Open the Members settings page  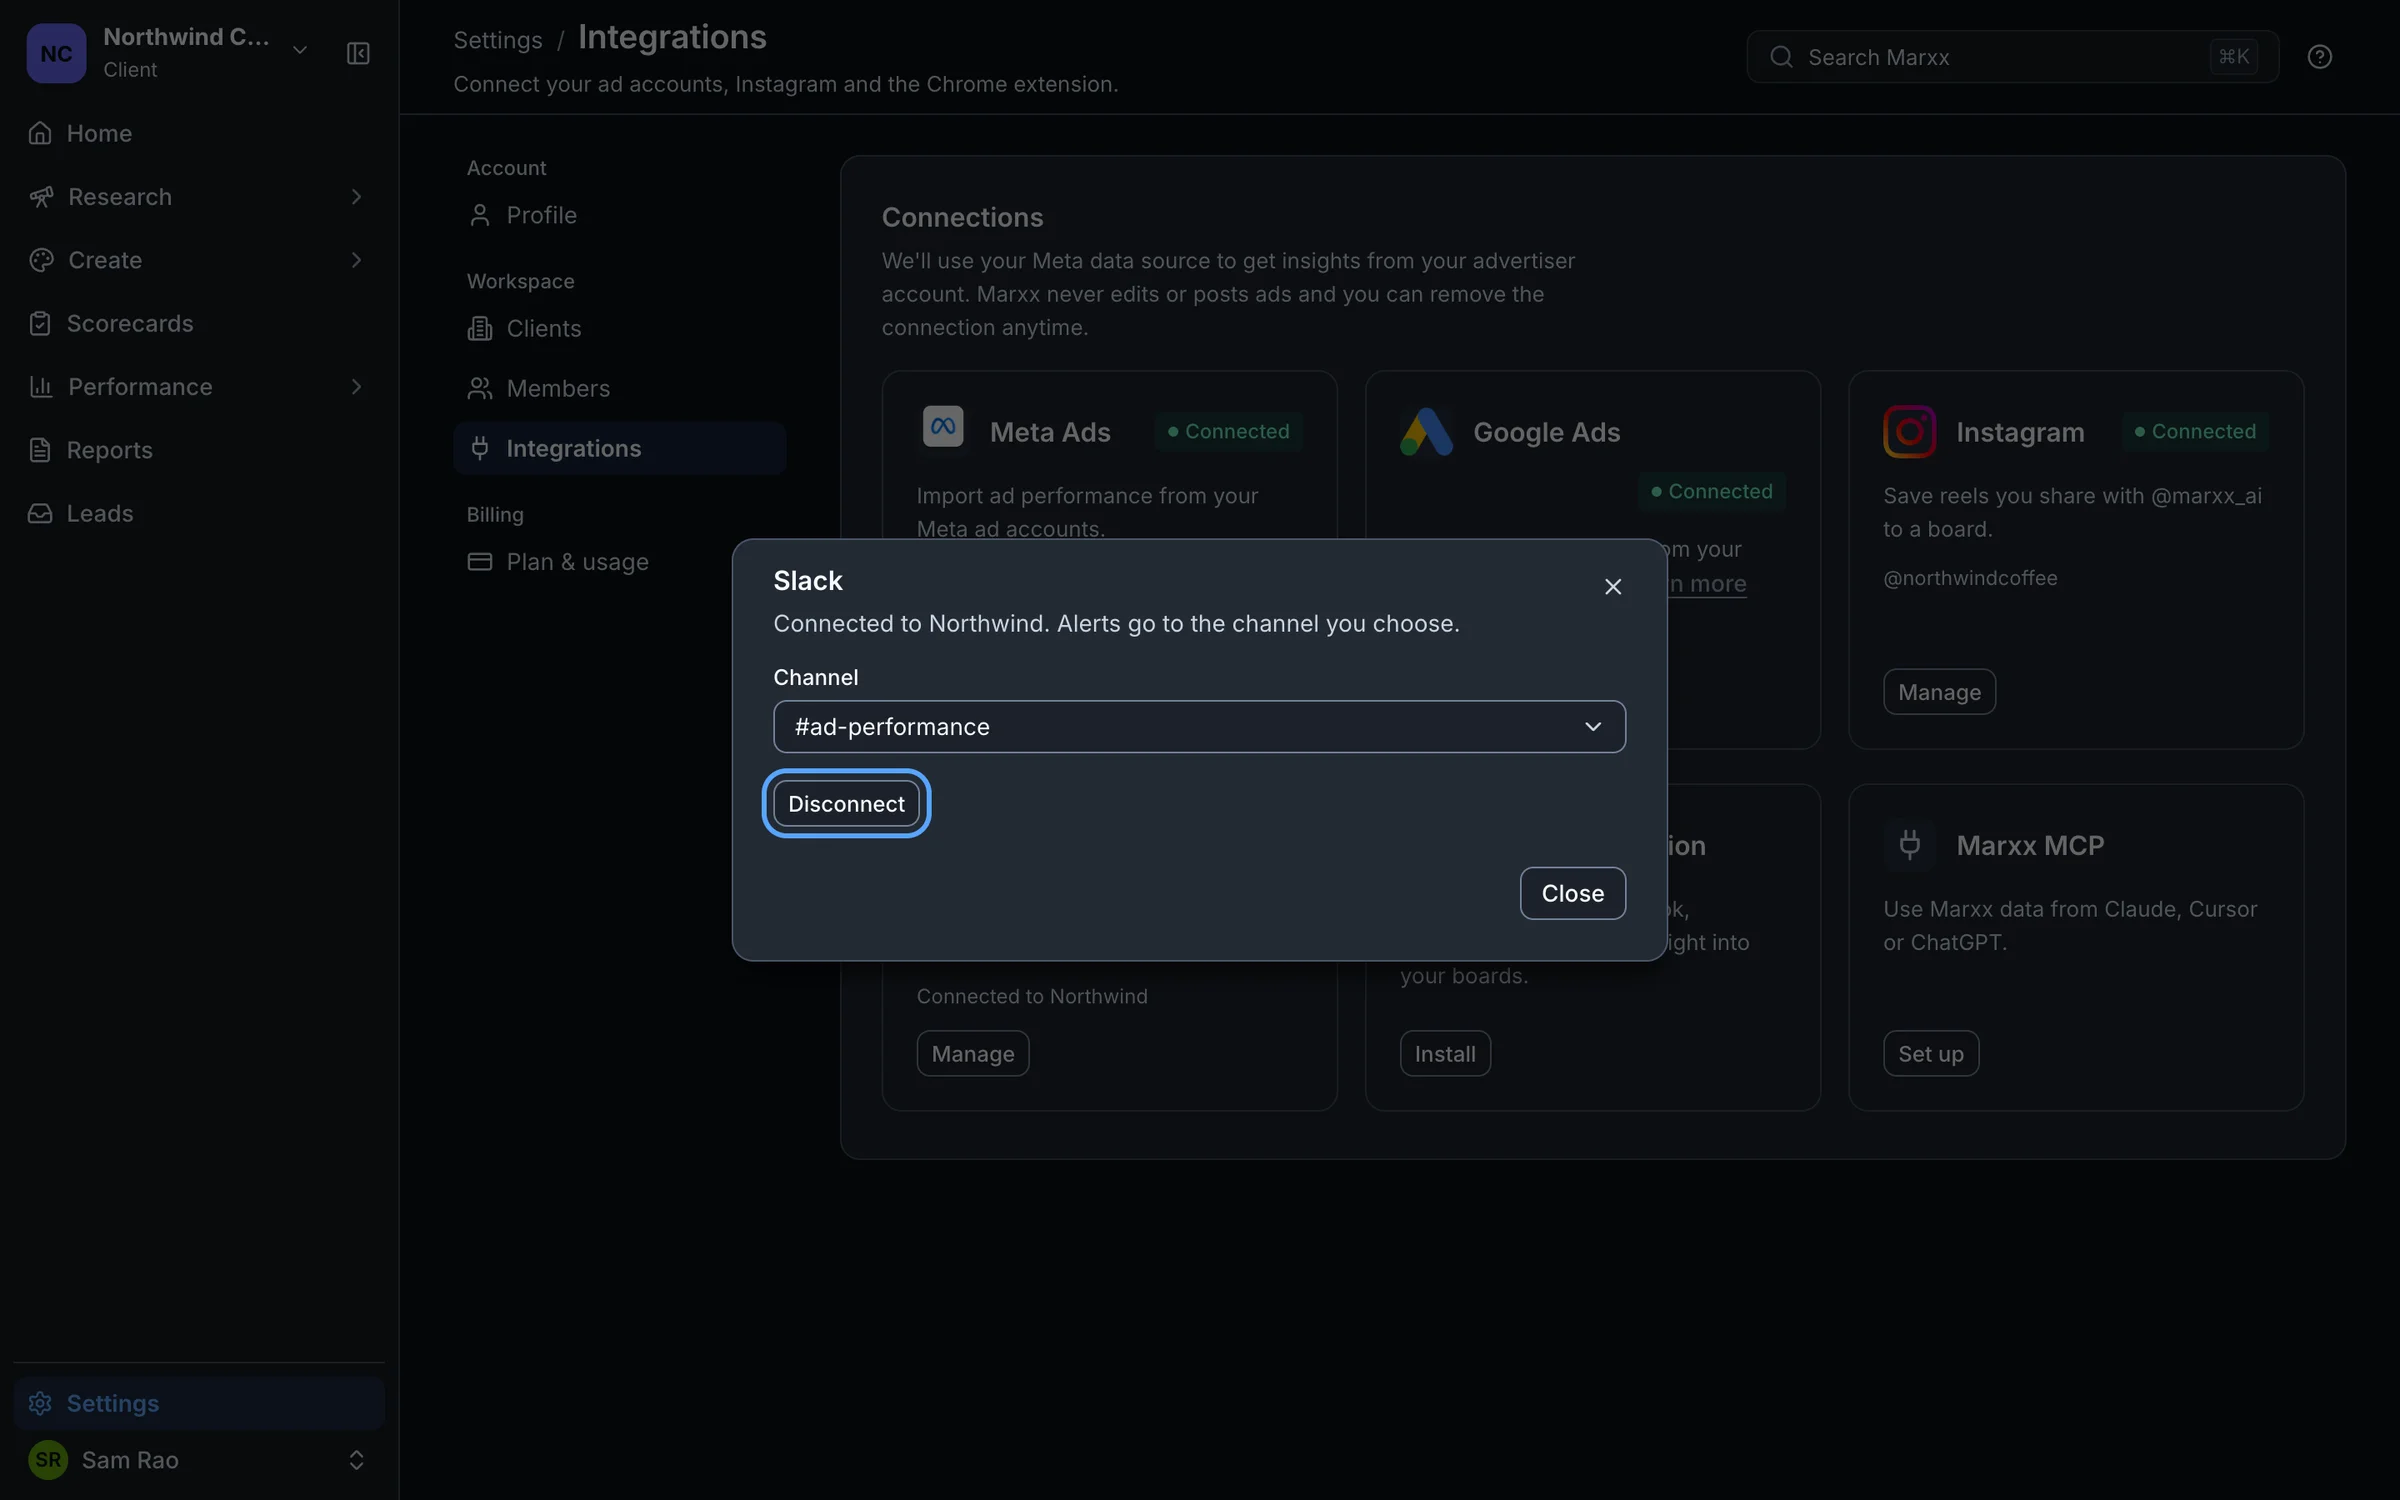pyautogui.click(x=619, y=388)
